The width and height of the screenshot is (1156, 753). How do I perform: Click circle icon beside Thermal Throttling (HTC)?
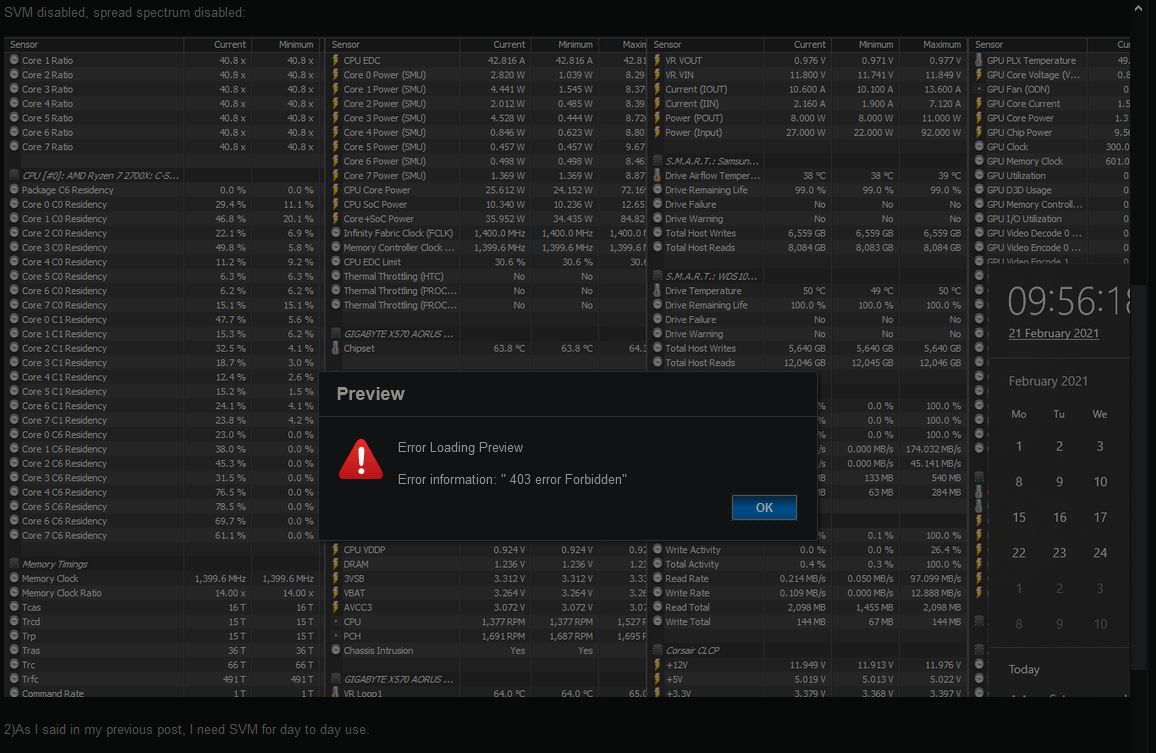pos(335,277)
